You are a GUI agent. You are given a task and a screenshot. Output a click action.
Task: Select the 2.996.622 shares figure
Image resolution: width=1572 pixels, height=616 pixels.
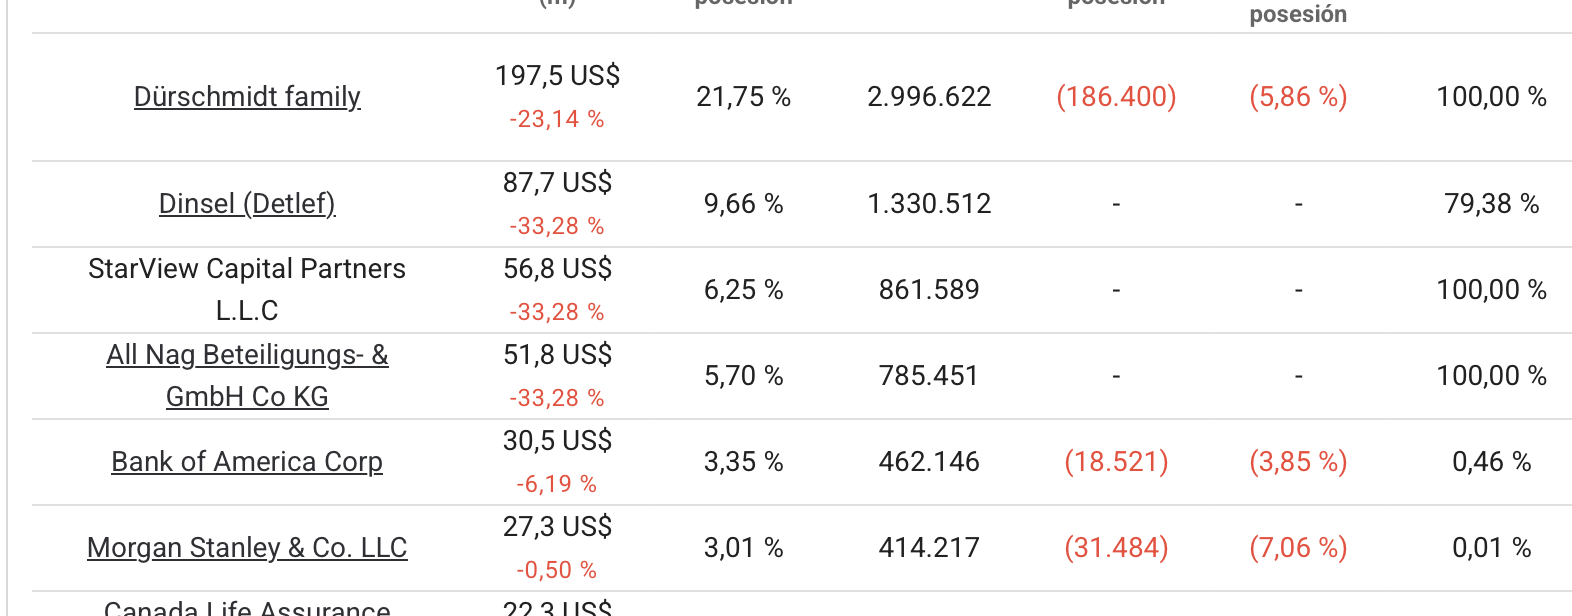(x=929, y=97)
